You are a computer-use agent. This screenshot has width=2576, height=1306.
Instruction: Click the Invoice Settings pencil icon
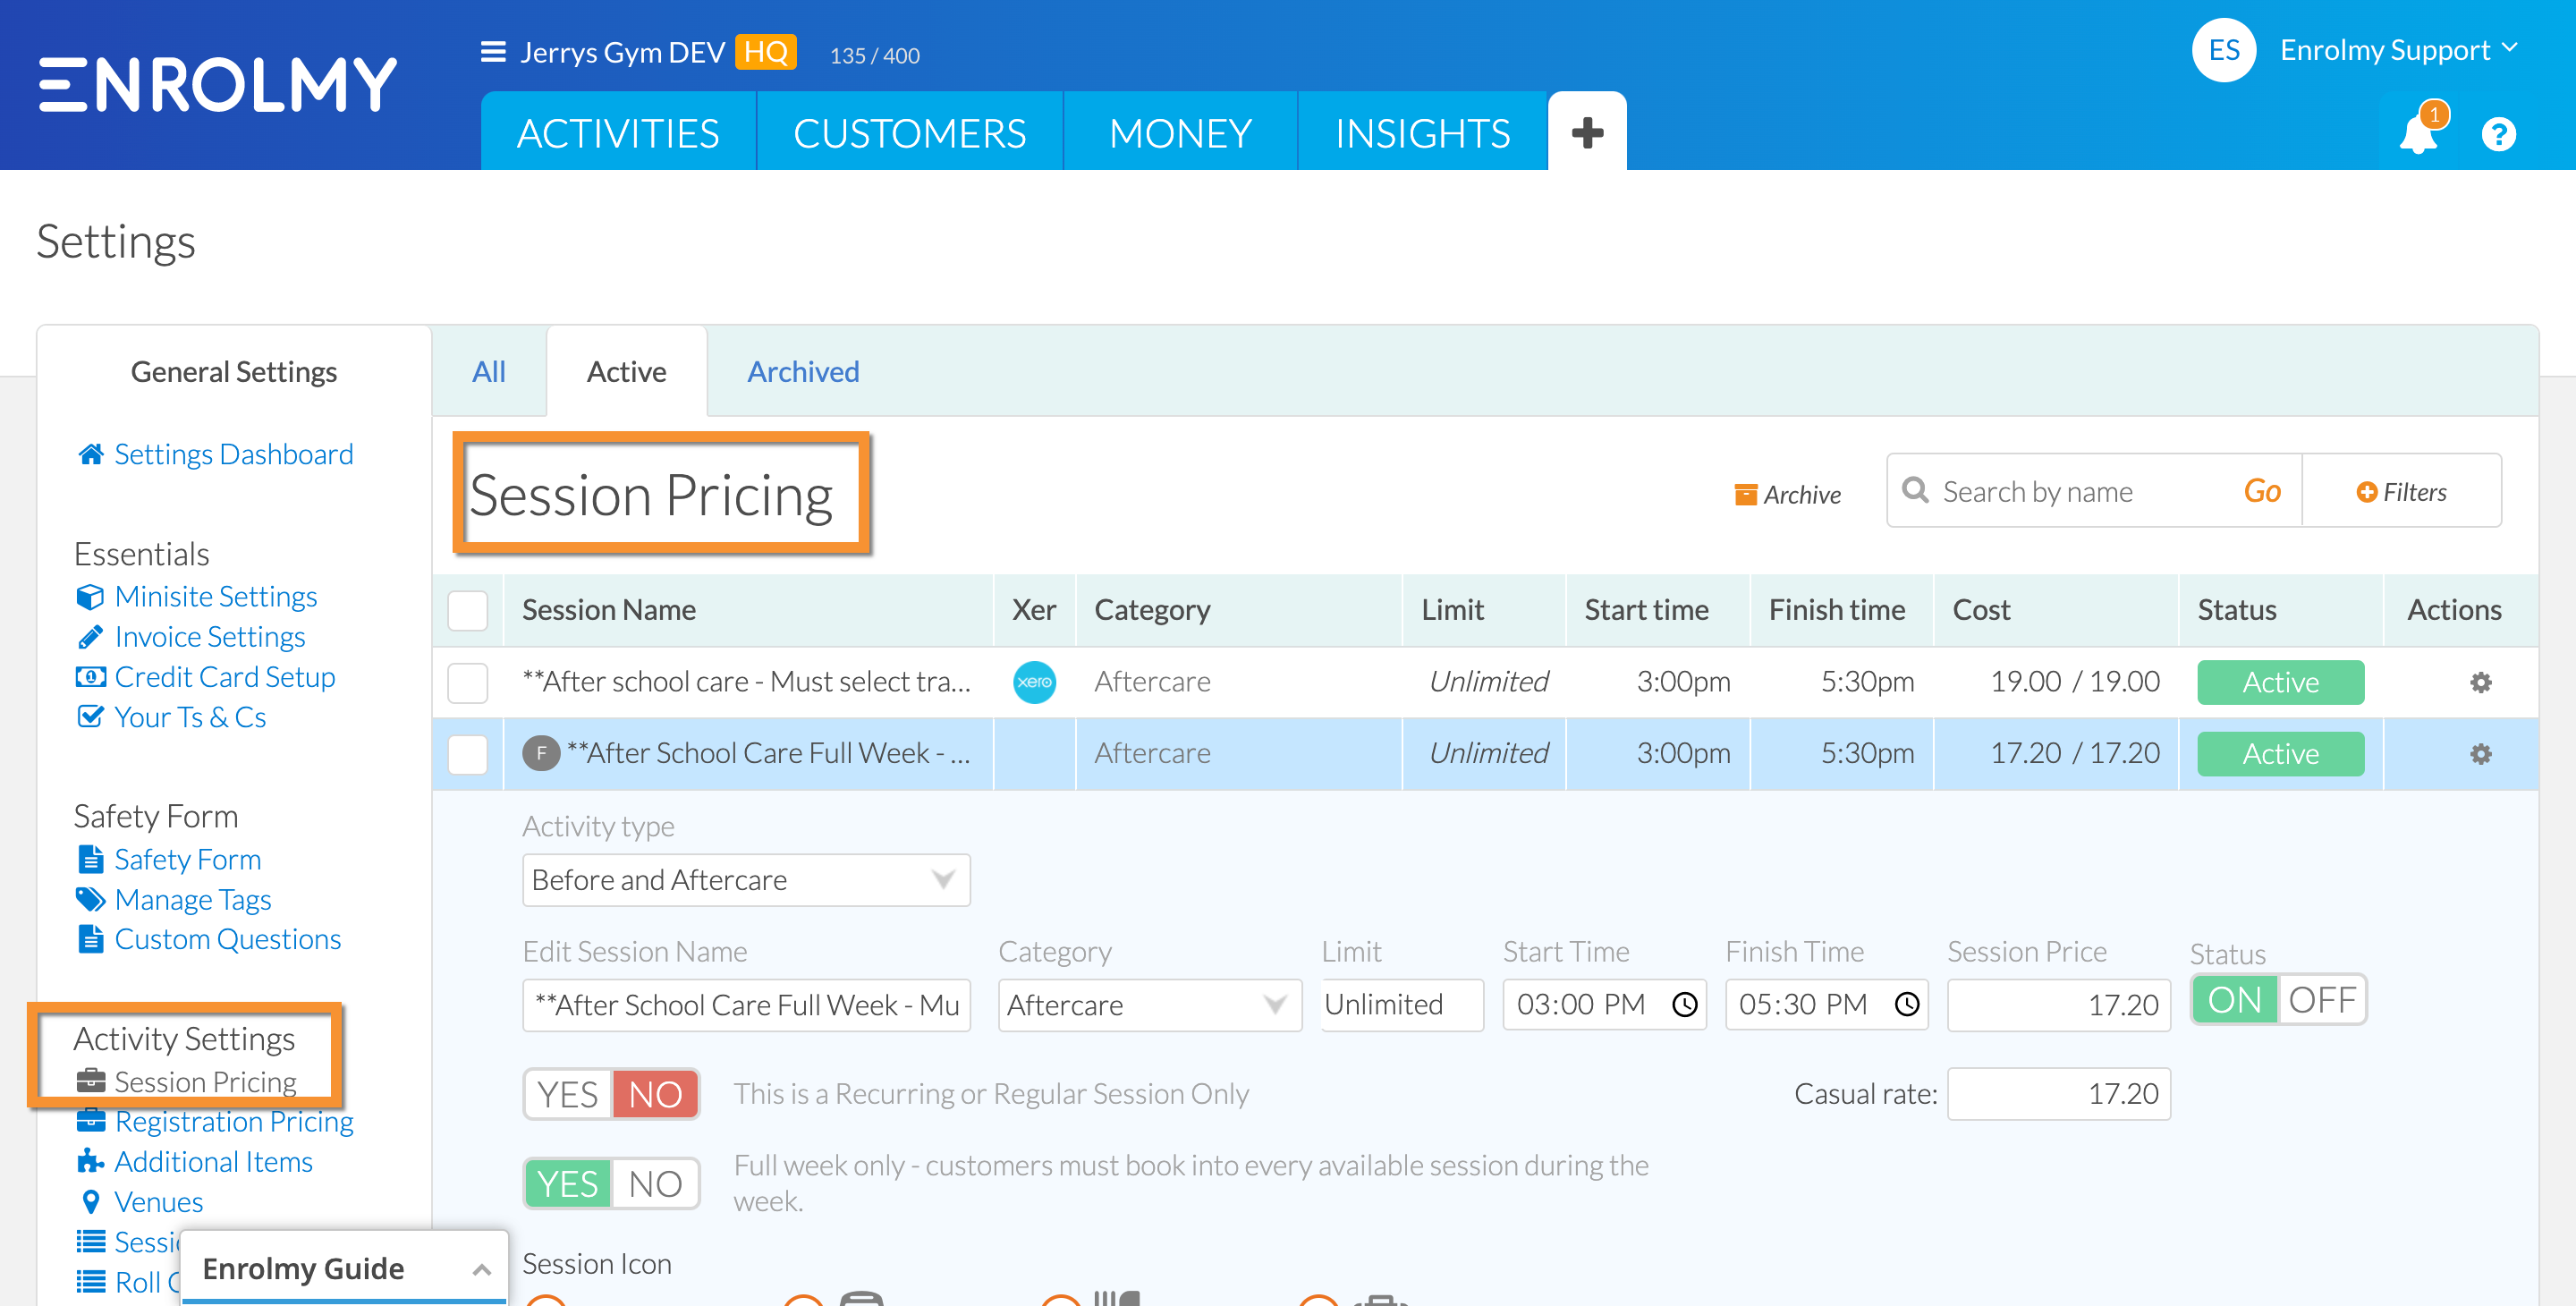click(x=90, y=637)
